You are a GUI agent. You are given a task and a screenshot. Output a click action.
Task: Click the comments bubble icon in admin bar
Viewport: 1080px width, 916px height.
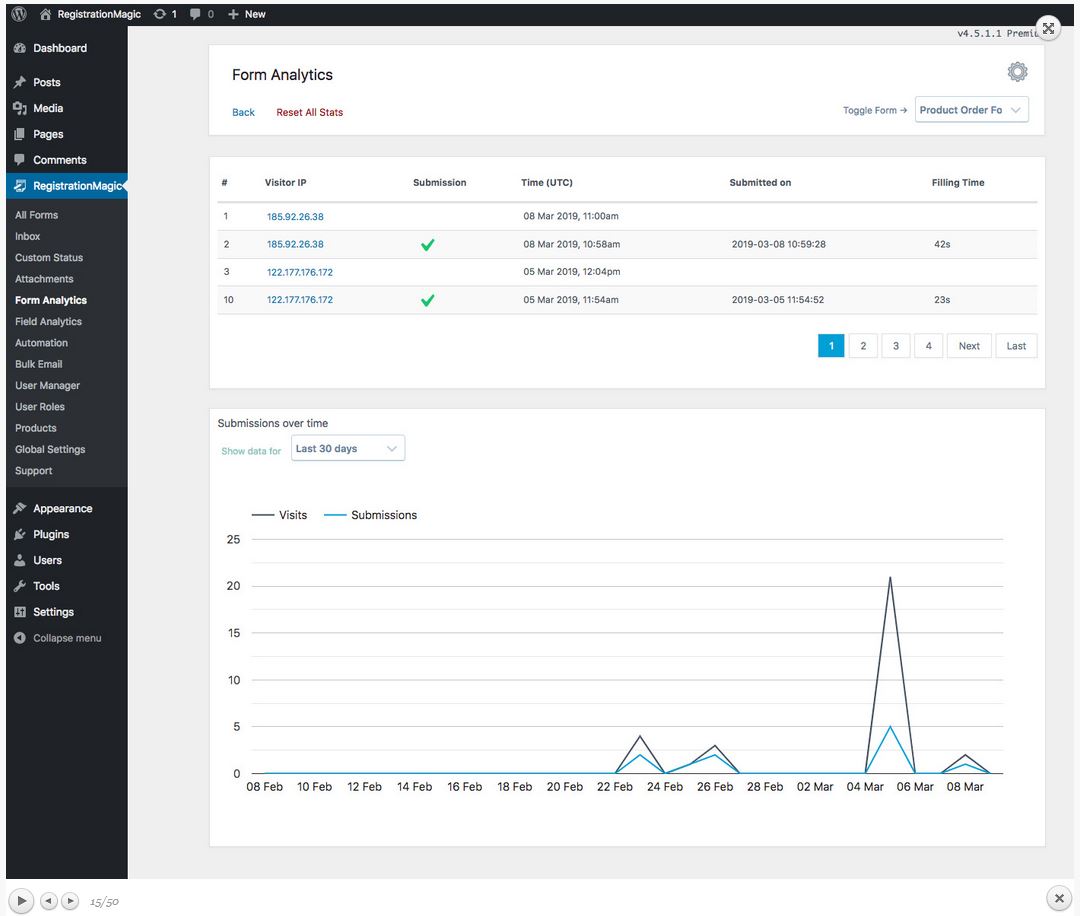(195, 14)
